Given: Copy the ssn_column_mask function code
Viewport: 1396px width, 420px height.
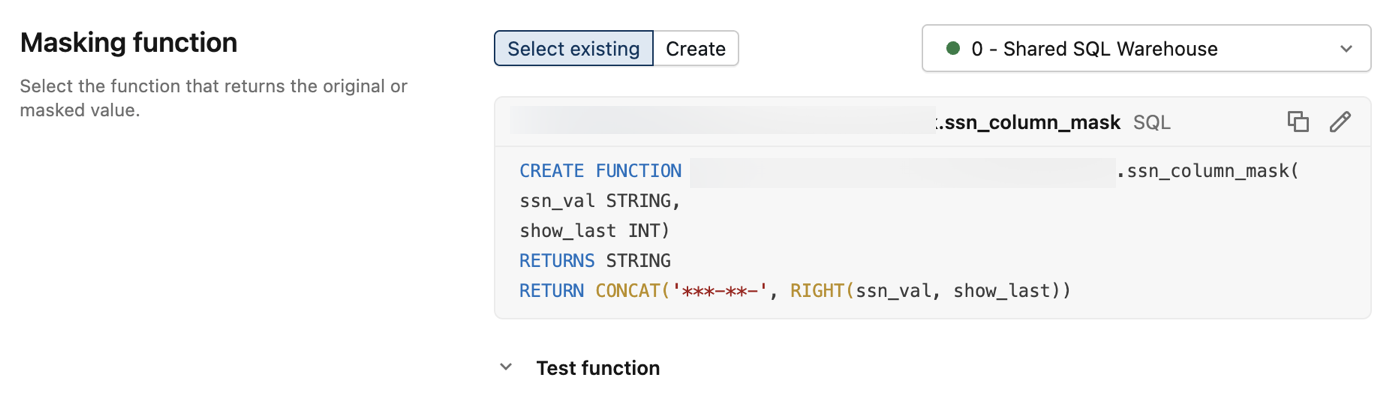Looking at the screenshot, I should point(1298,122).
